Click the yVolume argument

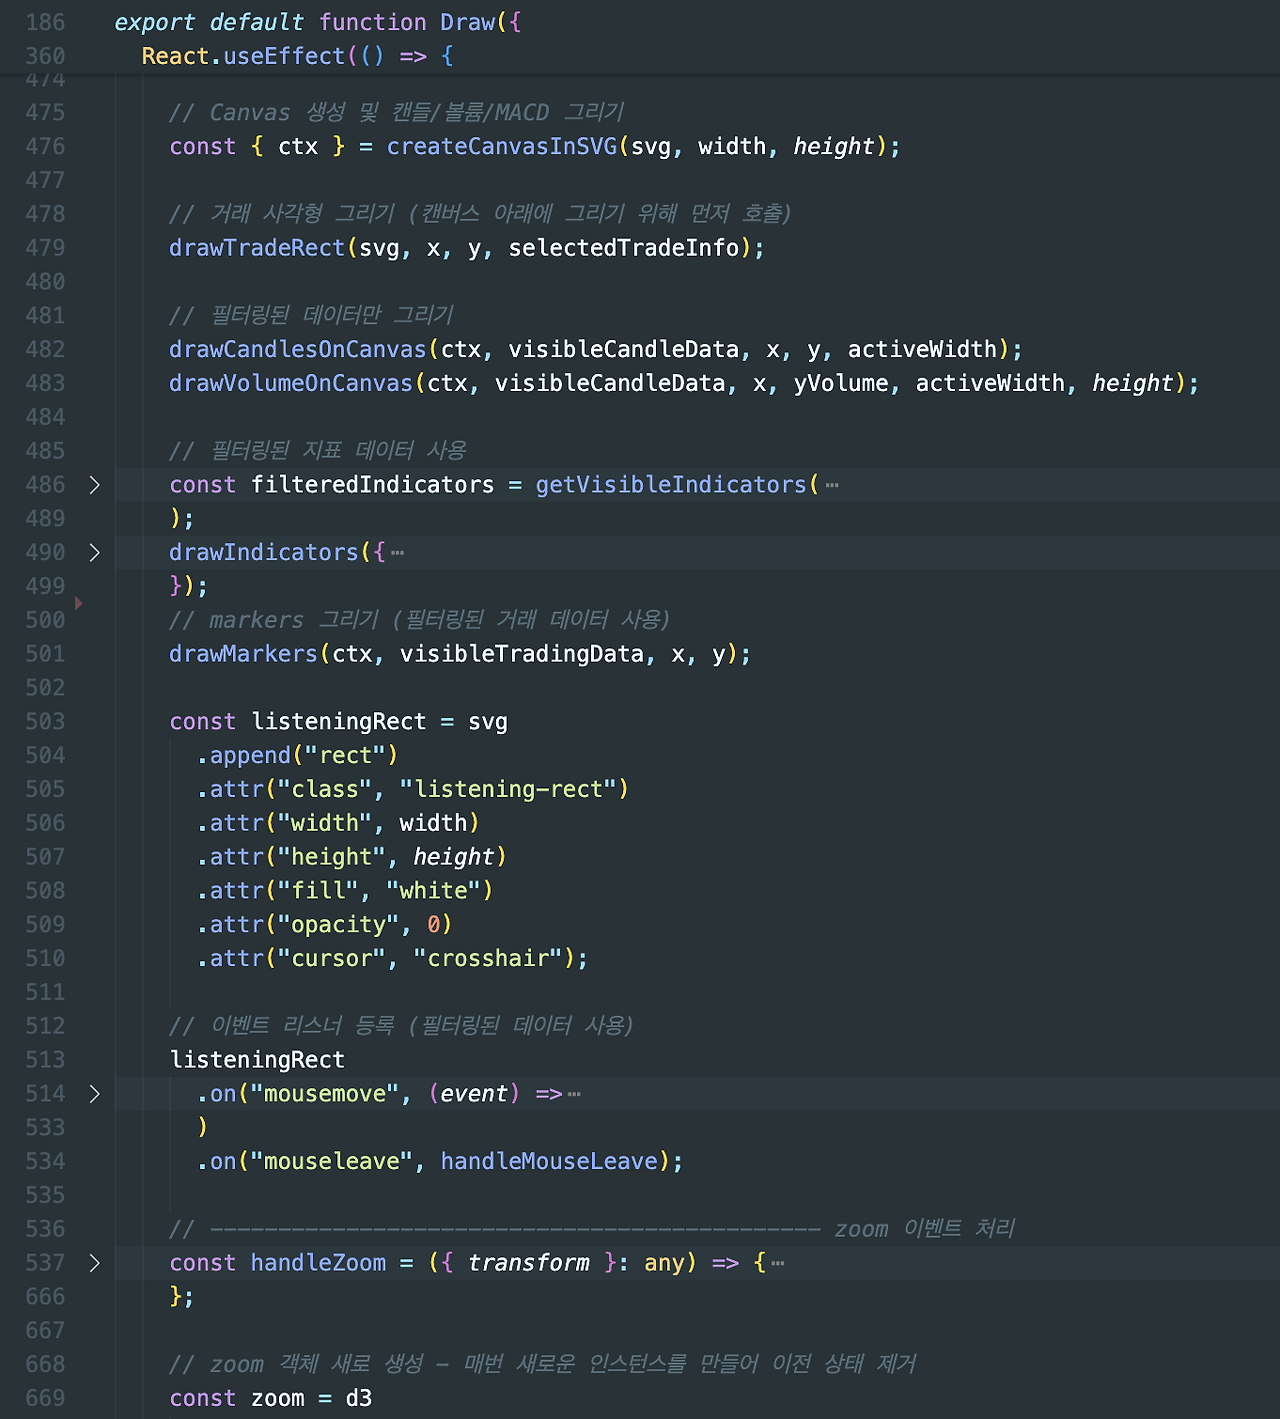click(x=841, y=384)
